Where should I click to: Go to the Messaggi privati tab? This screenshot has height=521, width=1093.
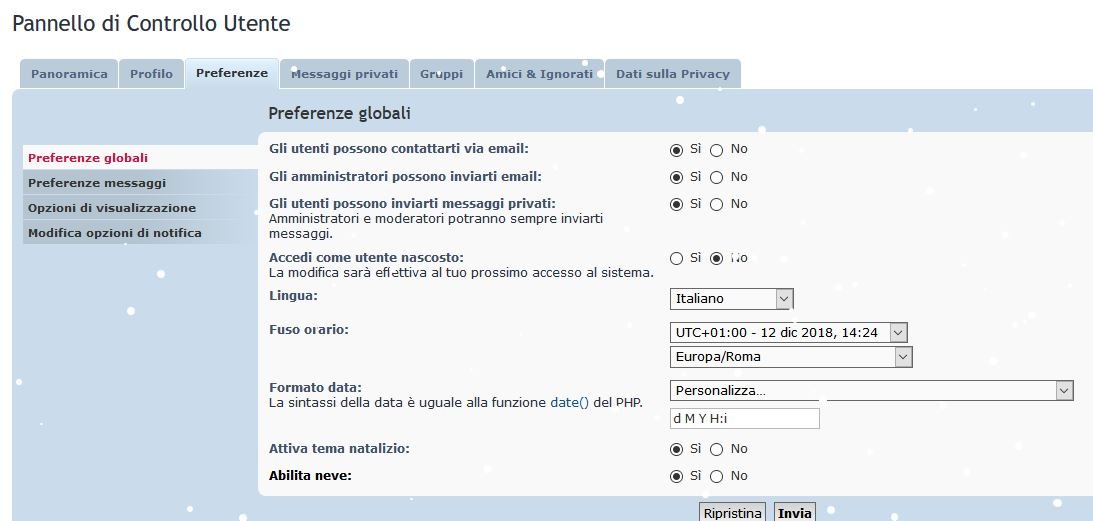point(344,74)
